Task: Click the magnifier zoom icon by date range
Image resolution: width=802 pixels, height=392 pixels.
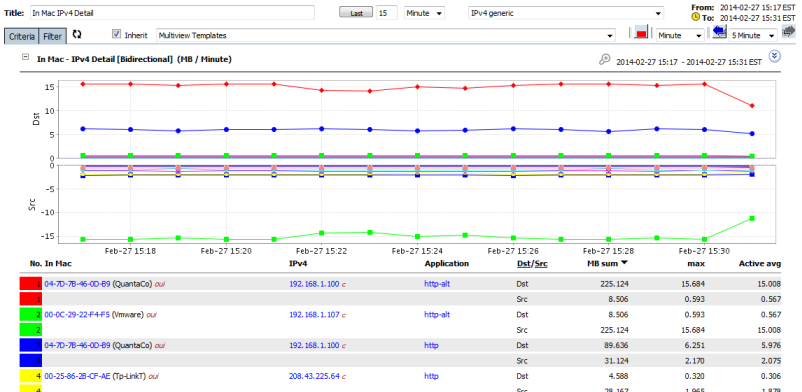Action: (605, 60)
